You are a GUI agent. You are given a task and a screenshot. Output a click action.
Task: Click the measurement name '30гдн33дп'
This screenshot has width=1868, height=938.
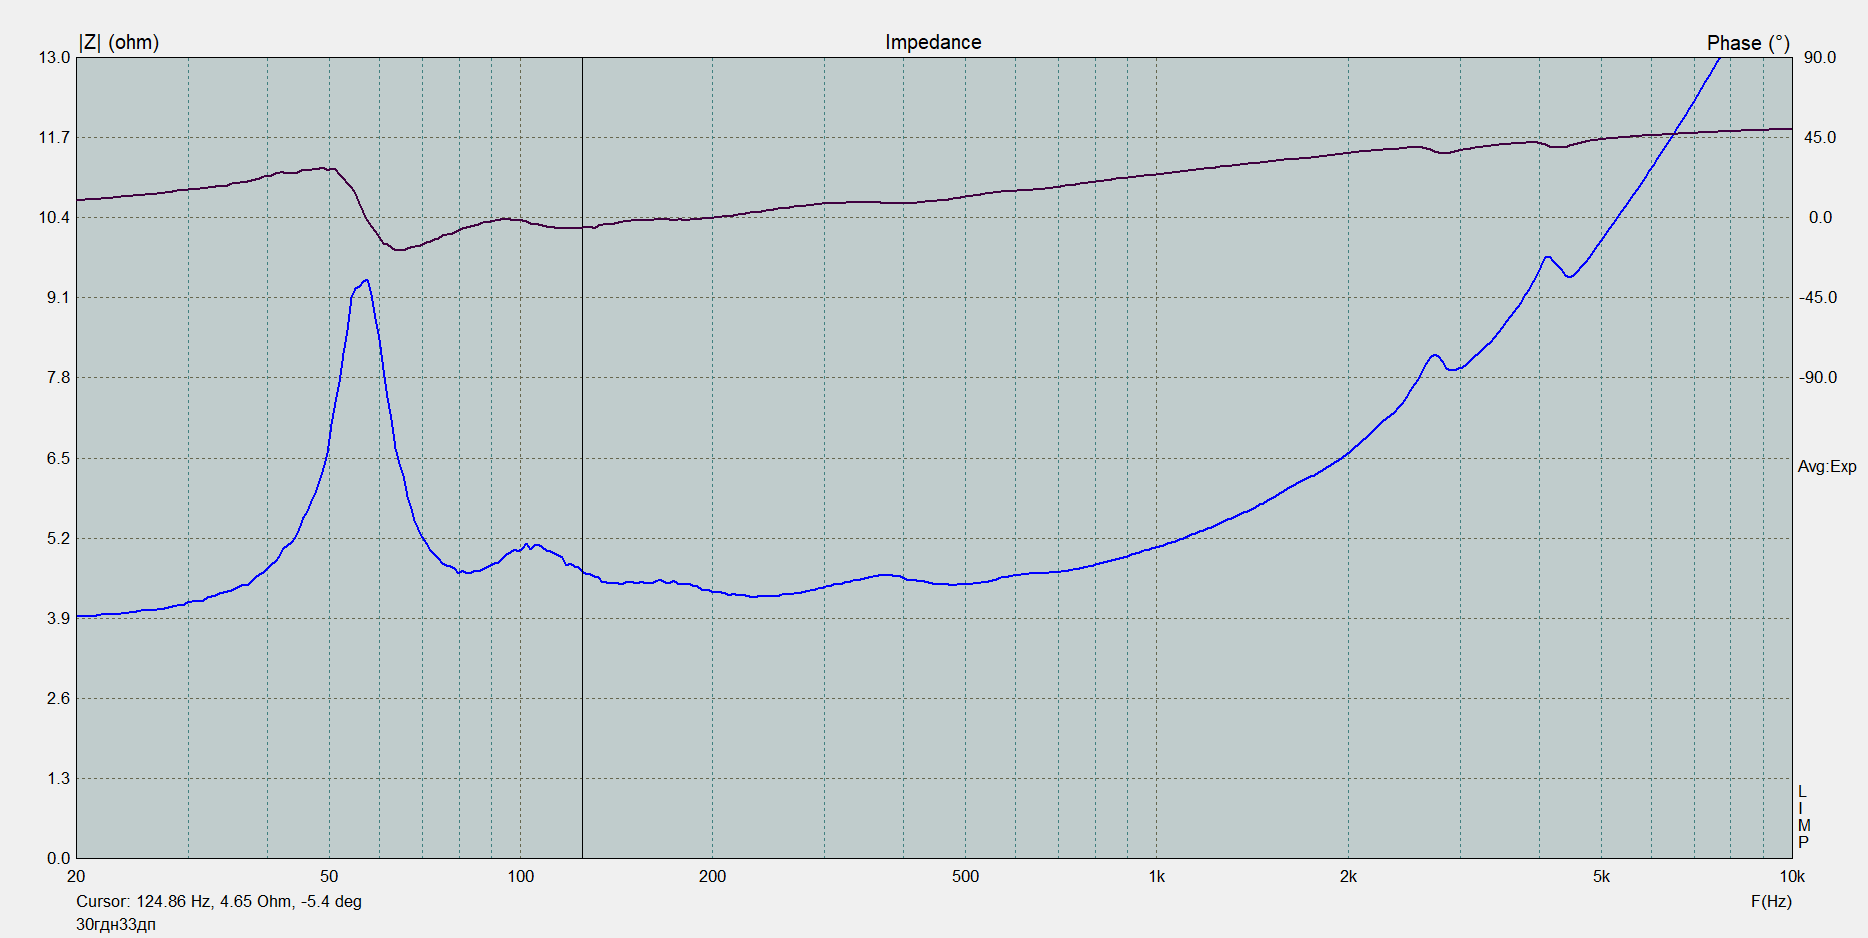116,924
